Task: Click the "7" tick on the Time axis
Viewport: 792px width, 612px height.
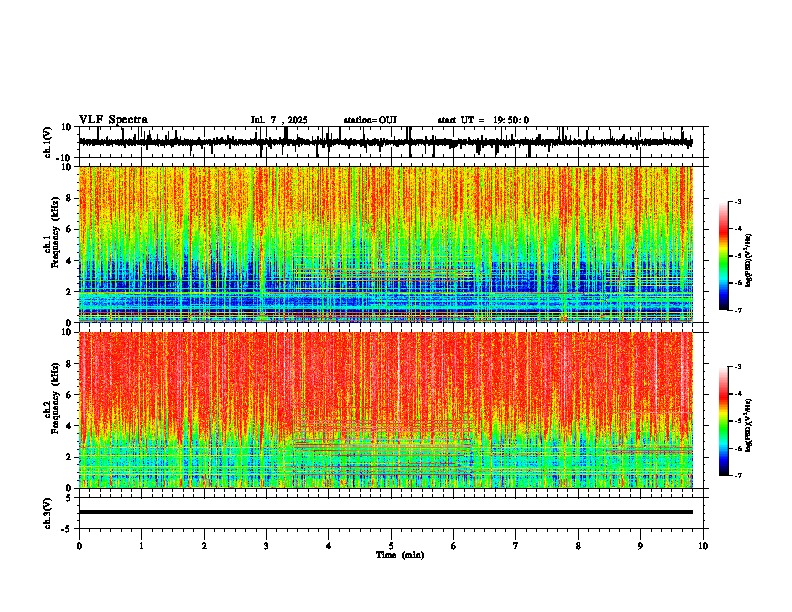Action: [516, 546]
